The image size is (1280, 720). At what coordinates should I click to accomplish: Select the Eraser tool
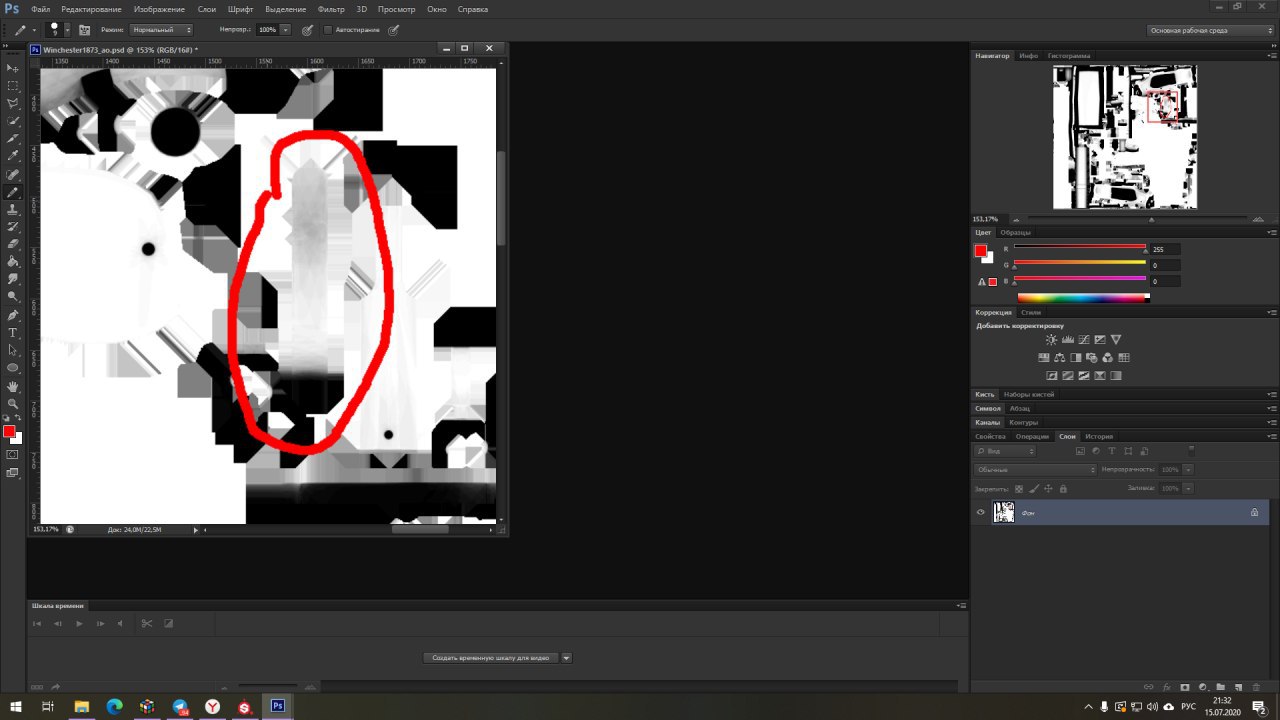[13, 244]
